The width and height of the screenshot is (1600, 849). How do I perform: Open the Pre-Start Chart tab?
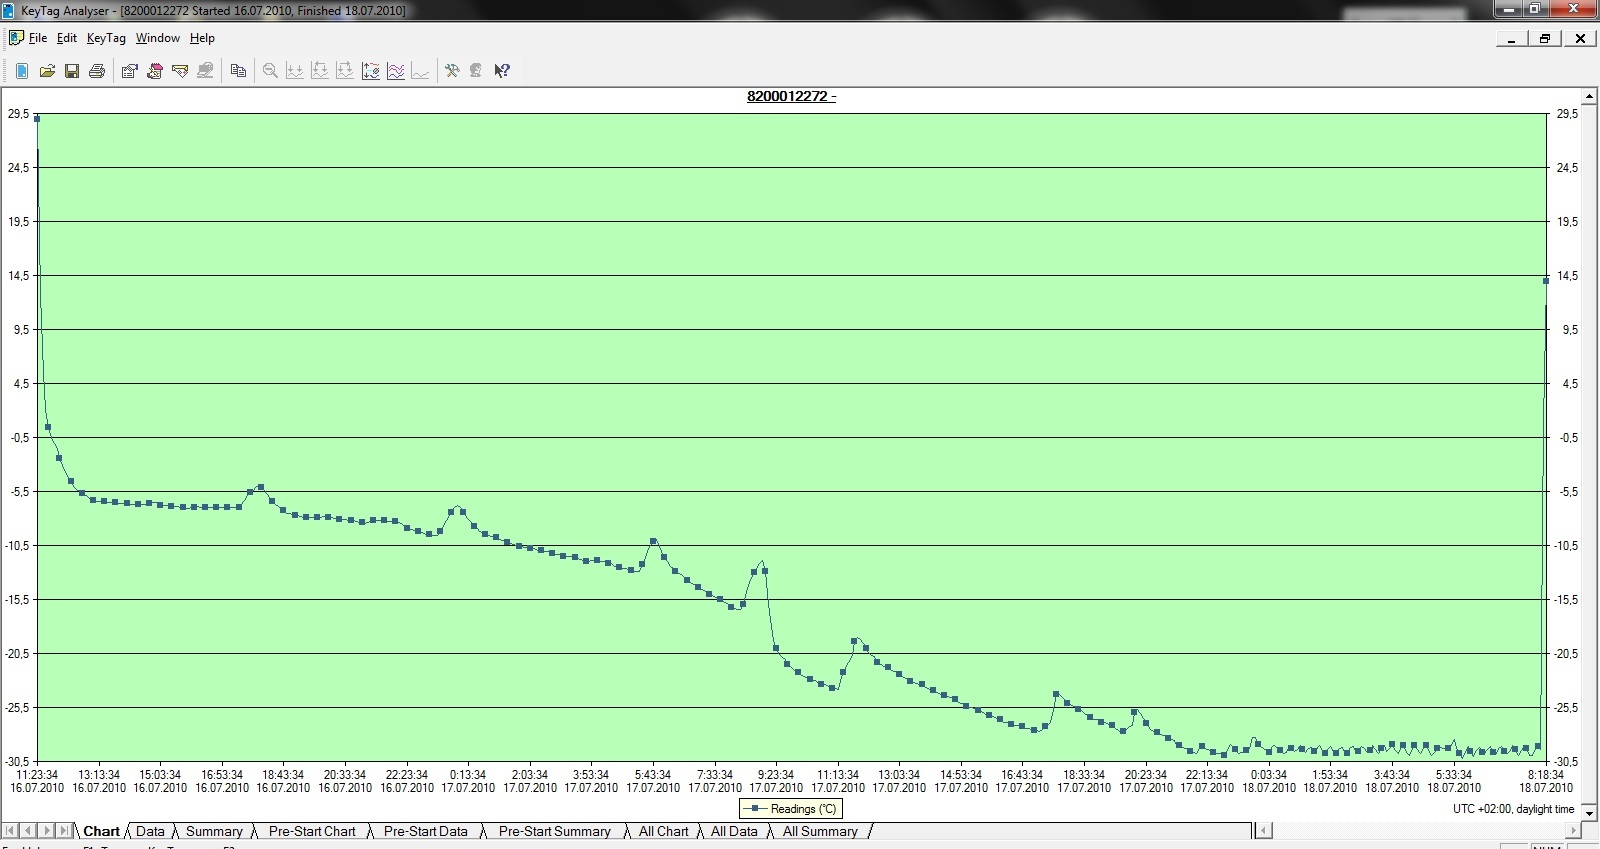point(312,831)
